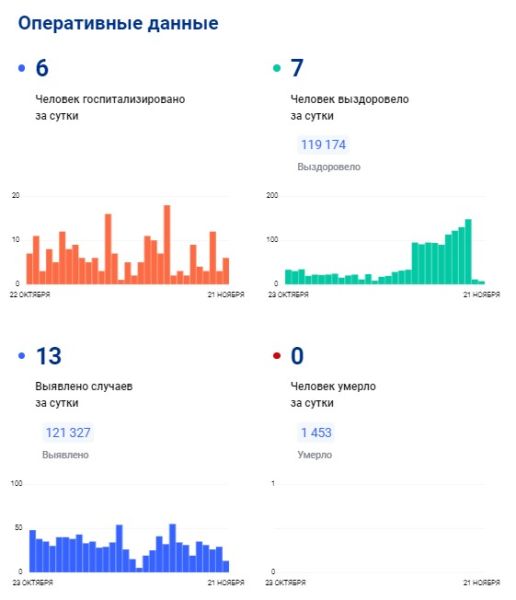This screenshot has width=516, height=600.
Task: Click the 'Оперативные данные' heading
Action: 118,23
